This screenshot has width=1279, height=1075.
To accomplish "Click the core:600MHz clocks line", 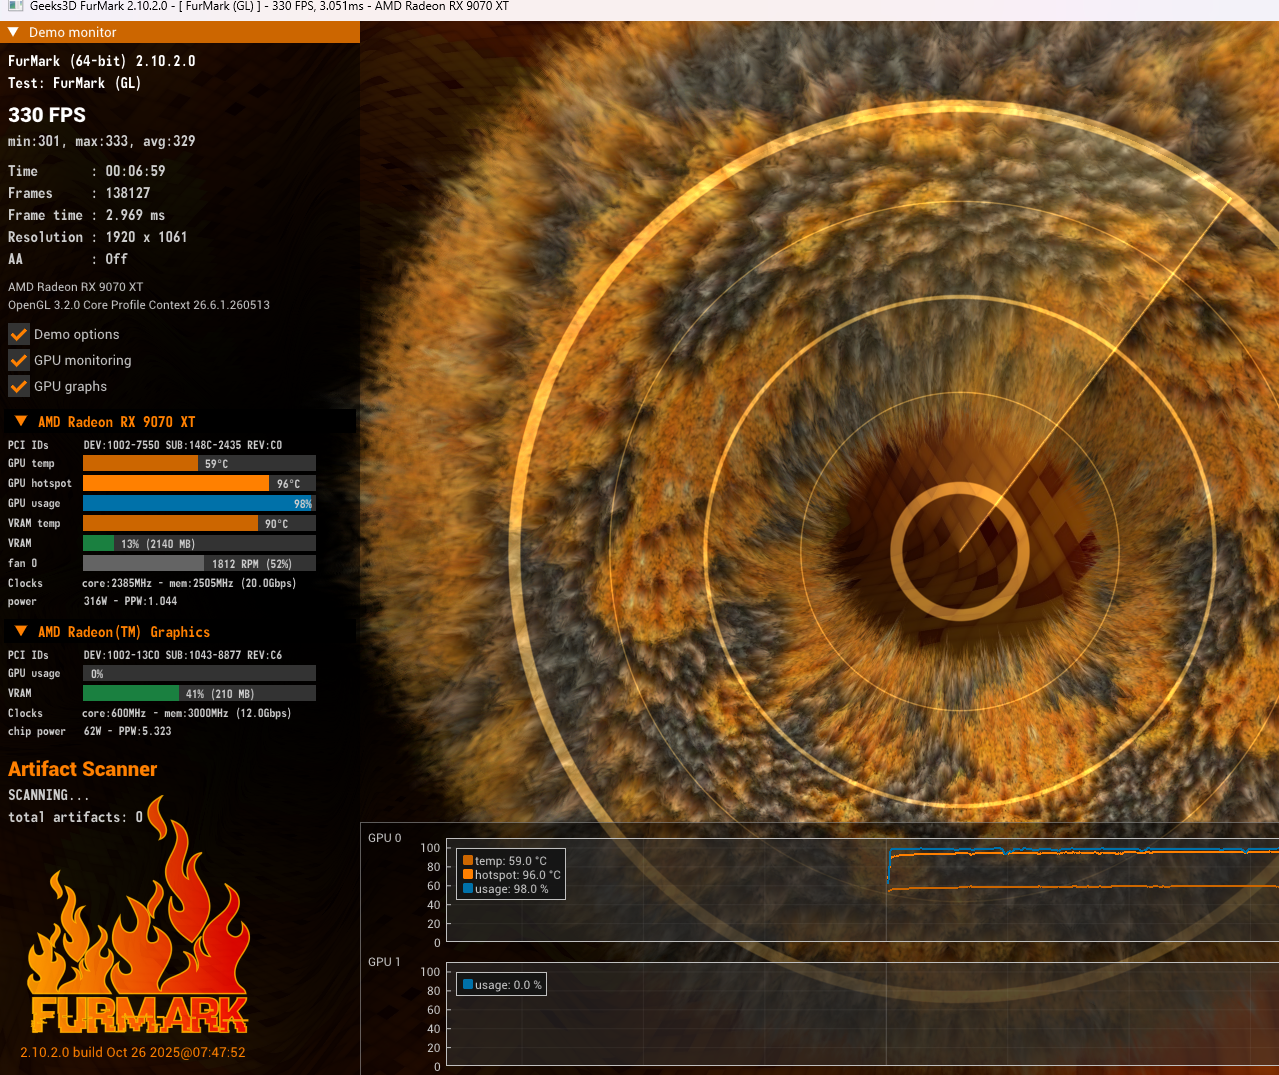I will tap(187, 713).
